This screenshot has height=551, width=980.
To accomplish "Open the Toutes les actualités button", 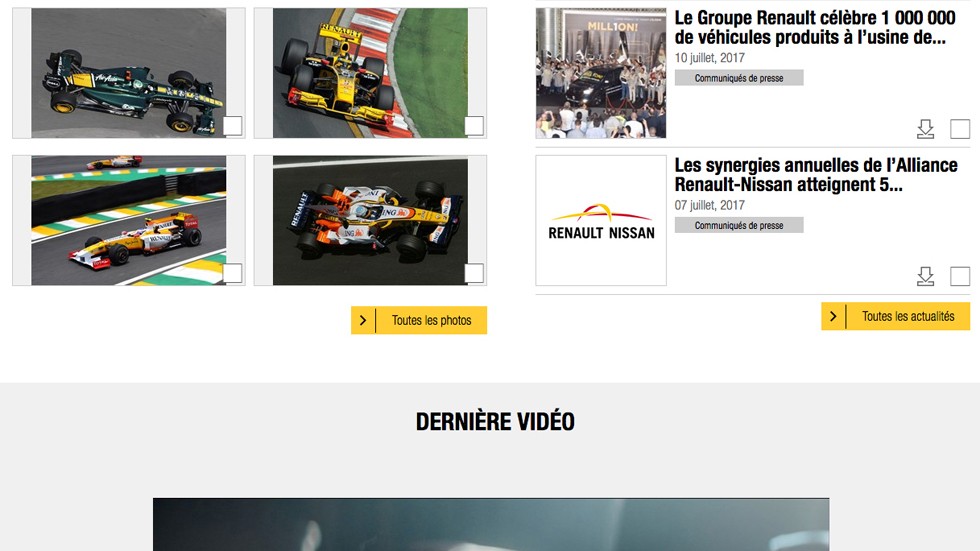I will click(896, 316).
